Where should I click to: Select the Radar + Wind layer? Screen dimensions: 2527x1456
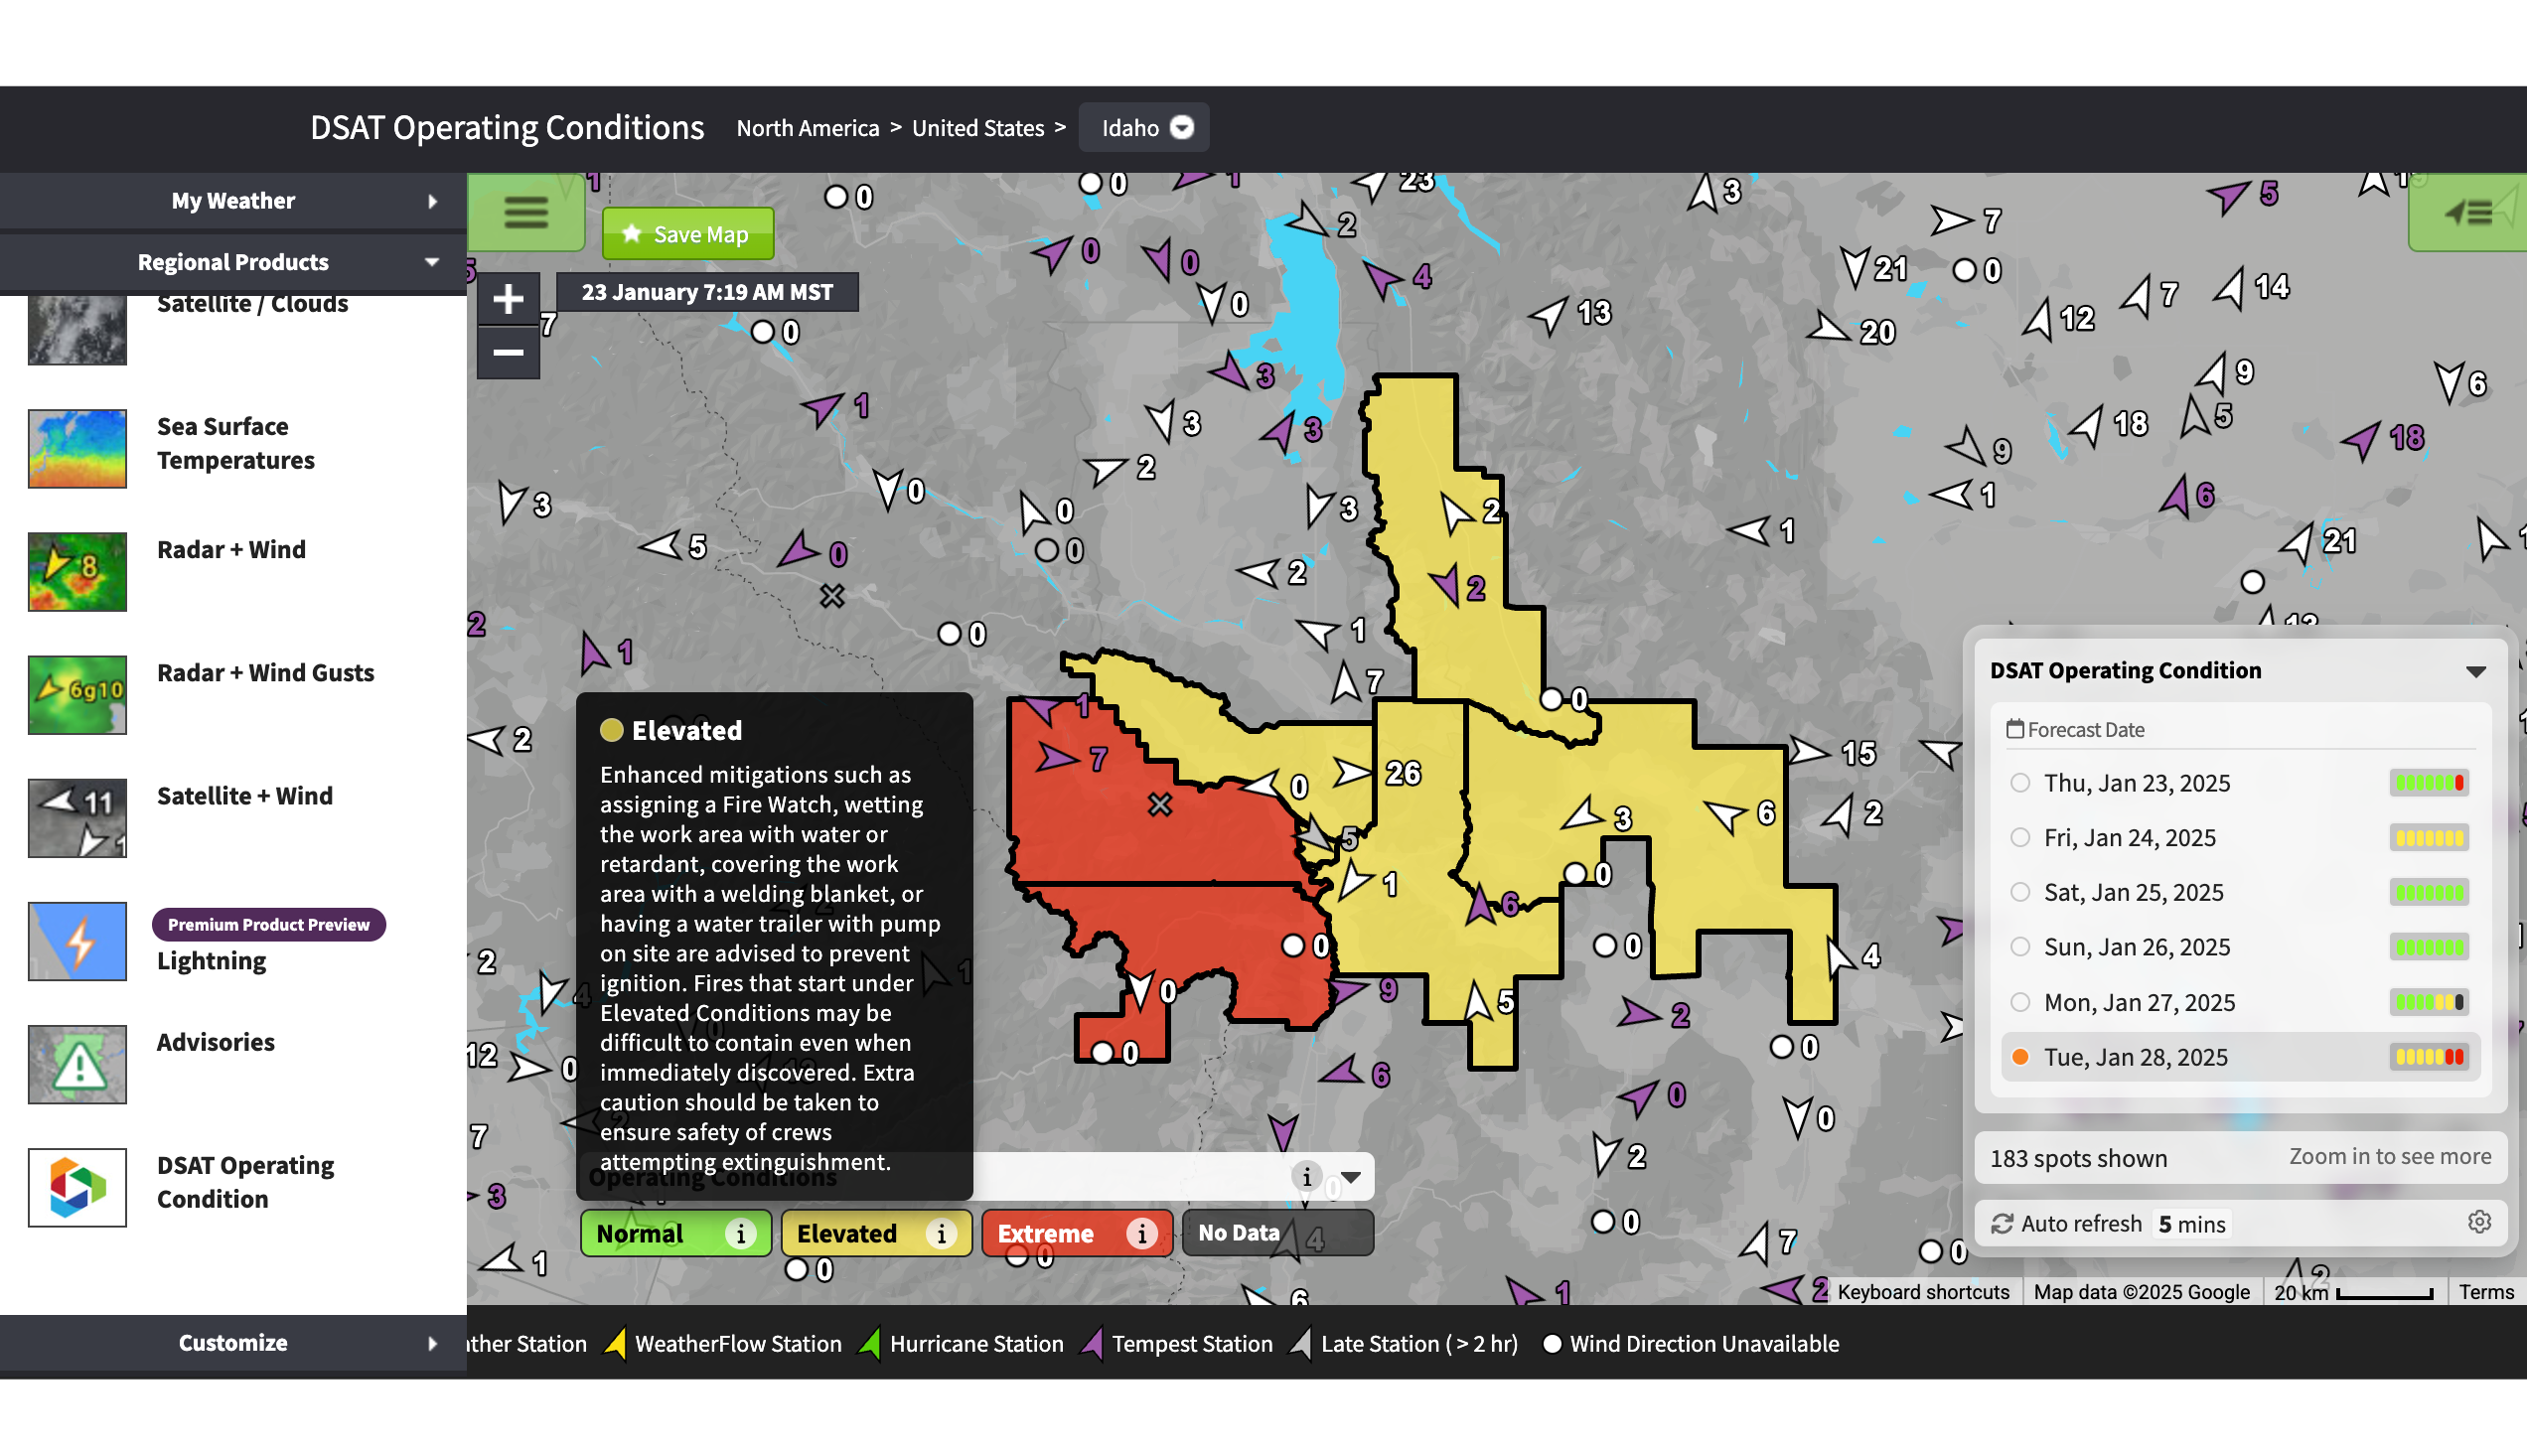231,549
